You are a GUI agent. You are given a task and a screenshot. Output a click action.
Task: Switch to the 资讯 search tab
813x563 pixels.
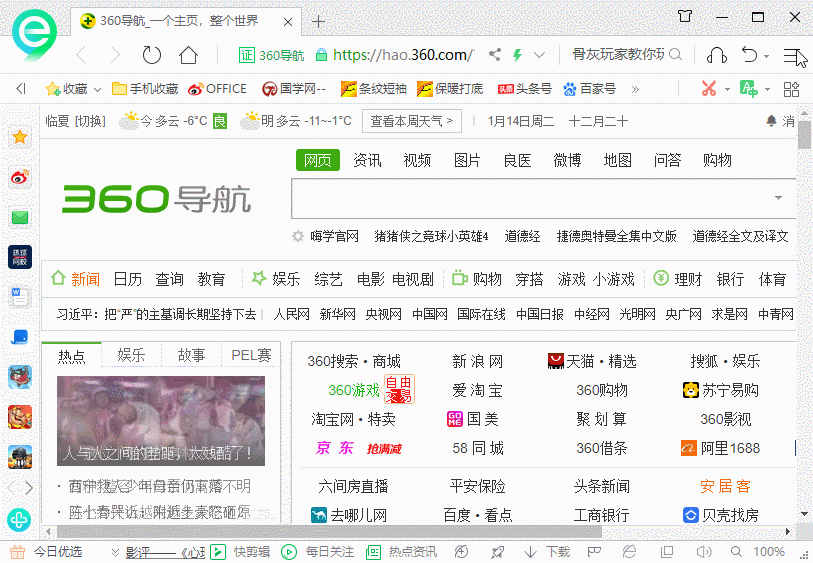tap(367, 160)
